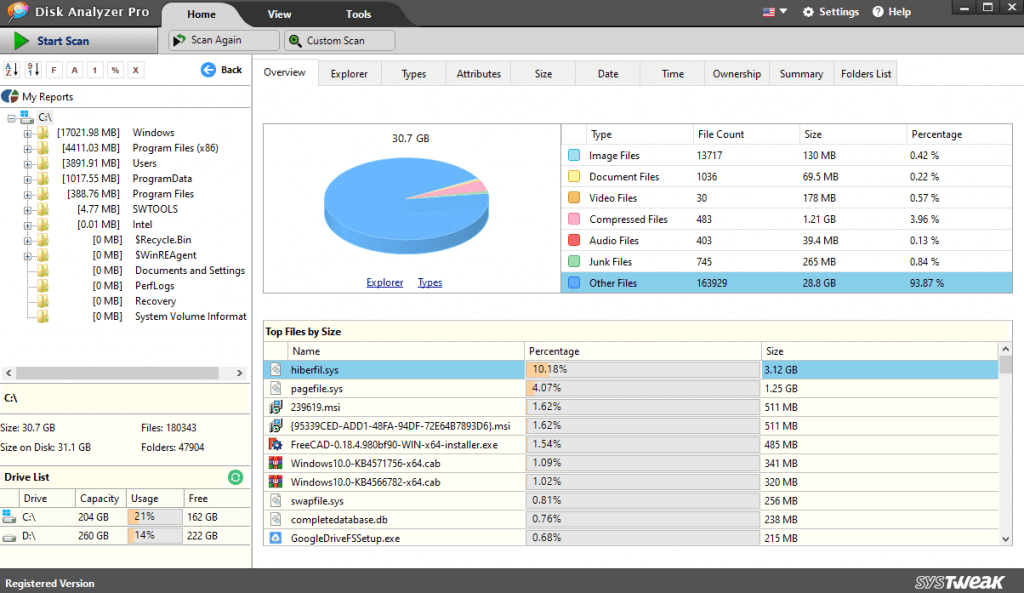Click Custom Scan button
Image resolution: width=1024 pixels, height=593 pixels.
coord(340,40)
